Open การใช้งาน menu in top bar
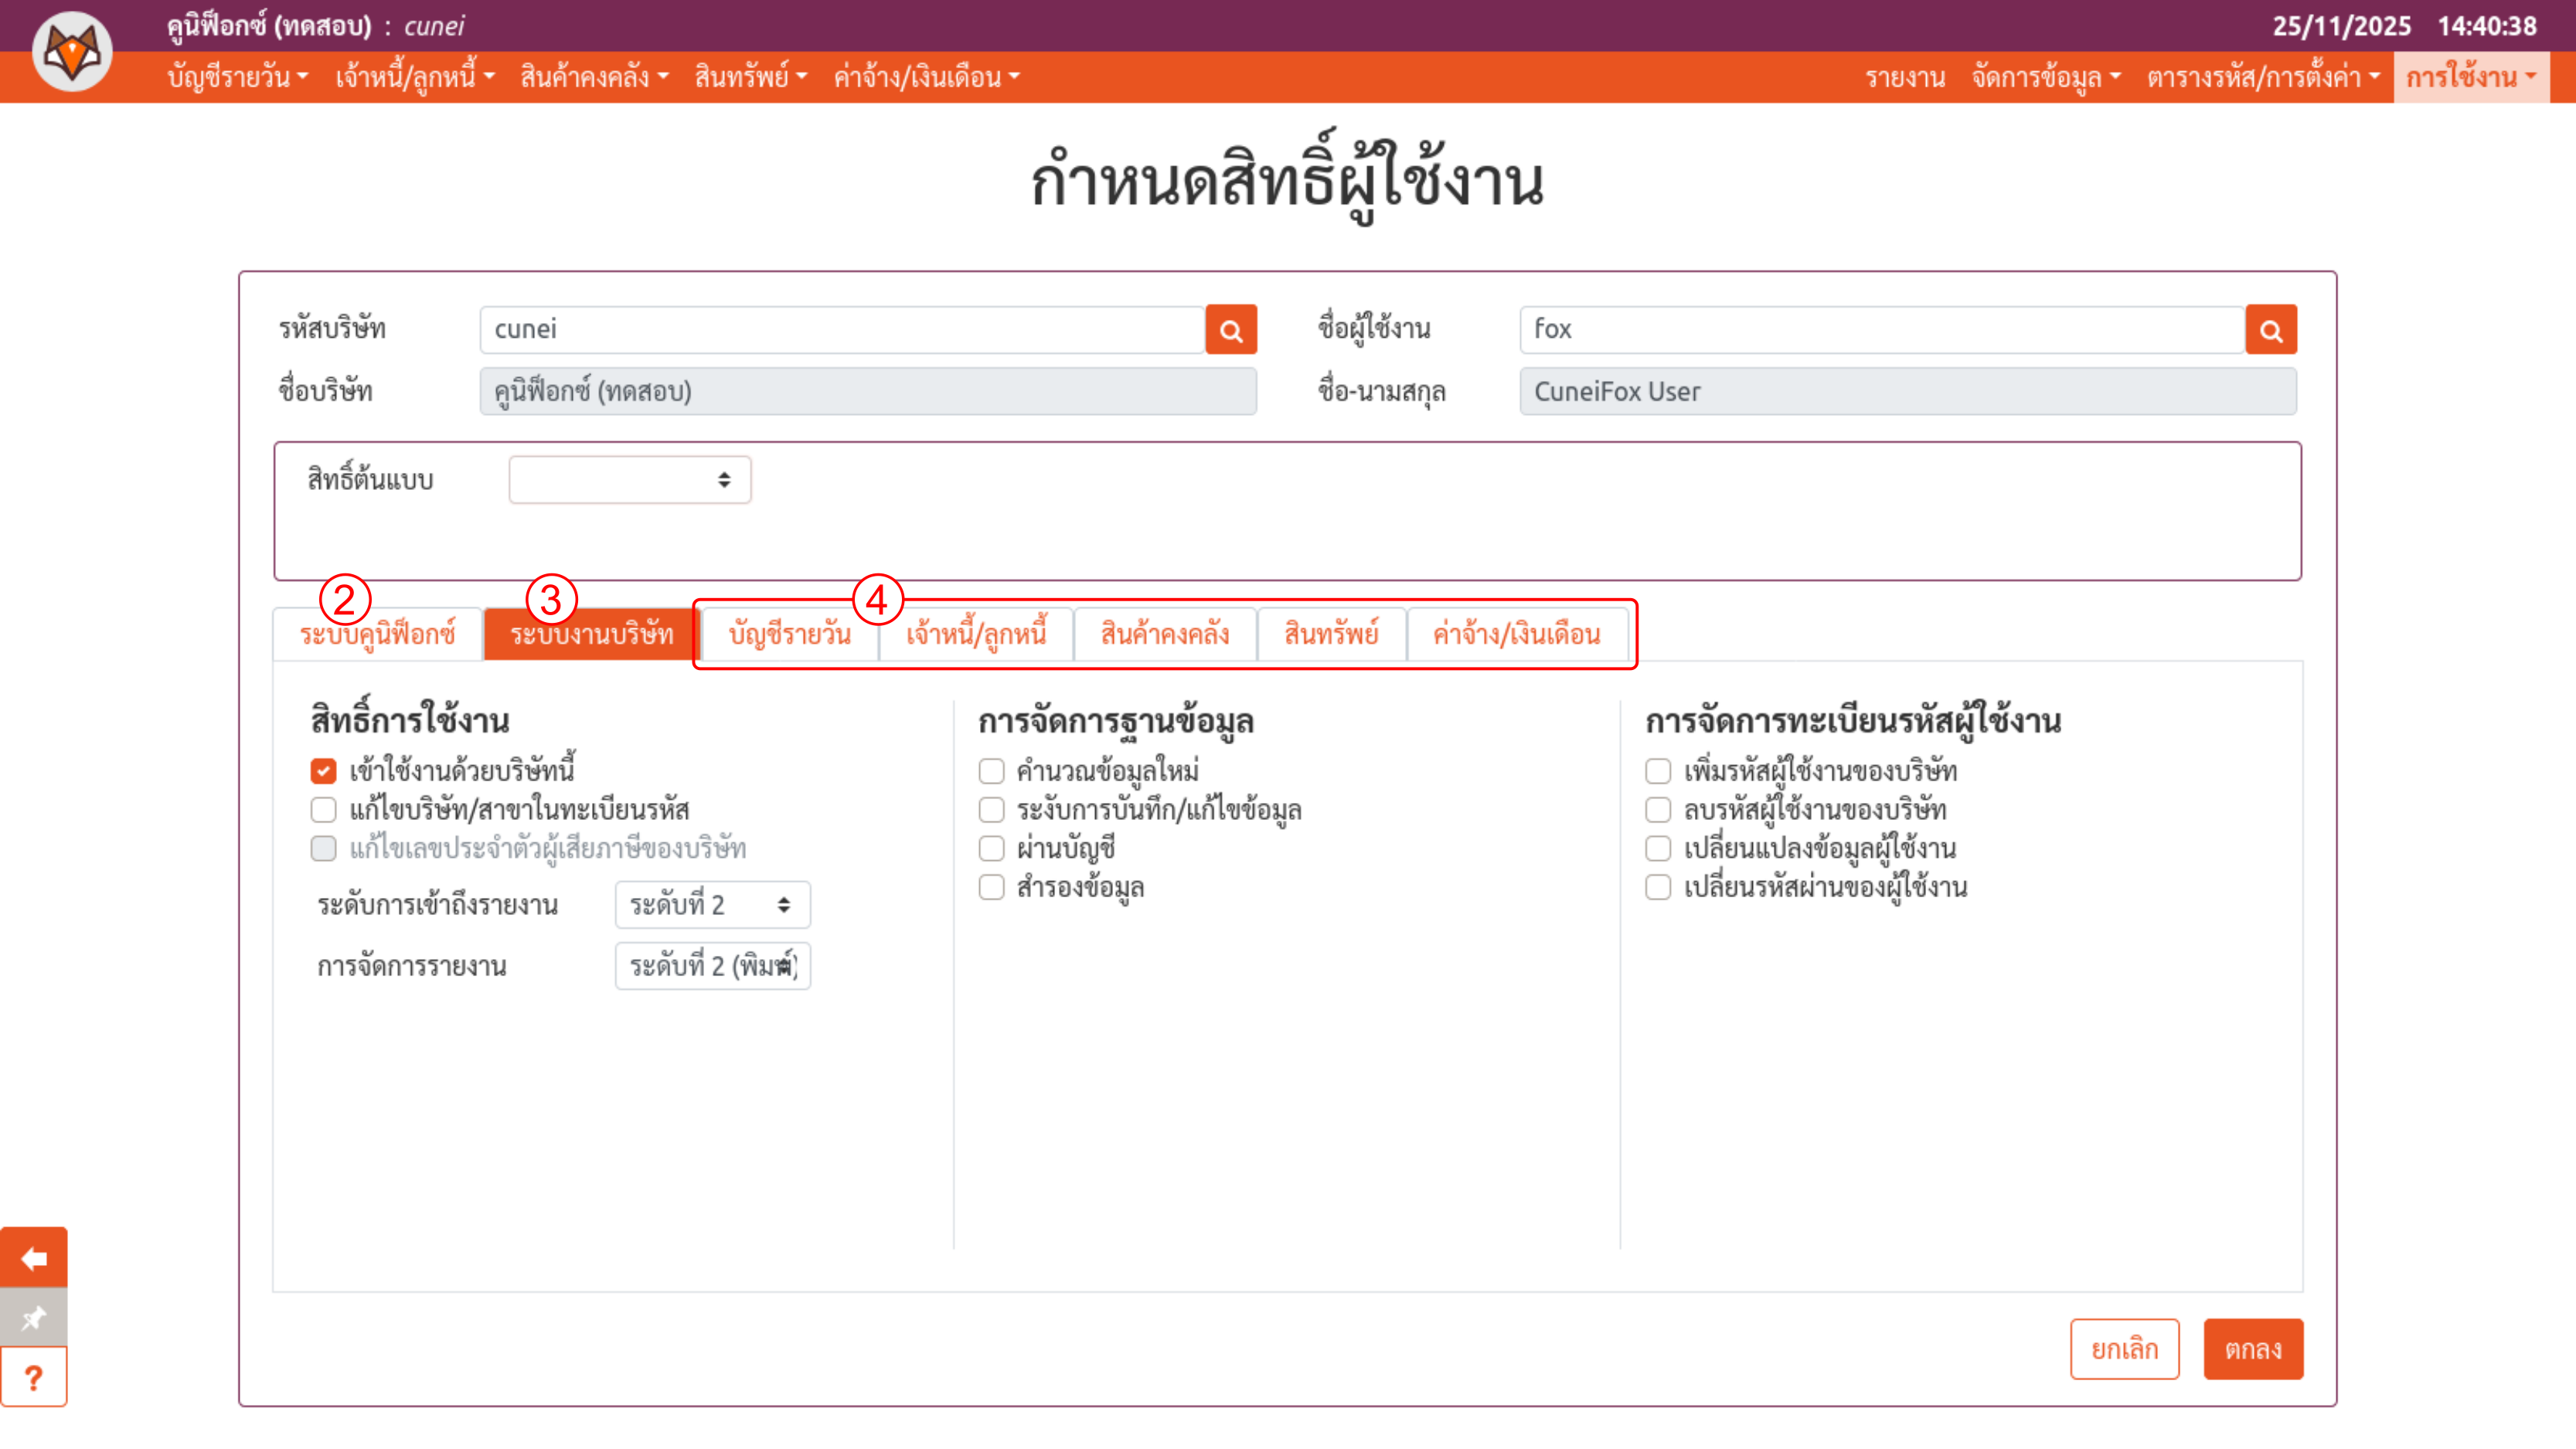Image resolution: width=2576 pixels, height=1449 pixels. (x=2470, y=77)
